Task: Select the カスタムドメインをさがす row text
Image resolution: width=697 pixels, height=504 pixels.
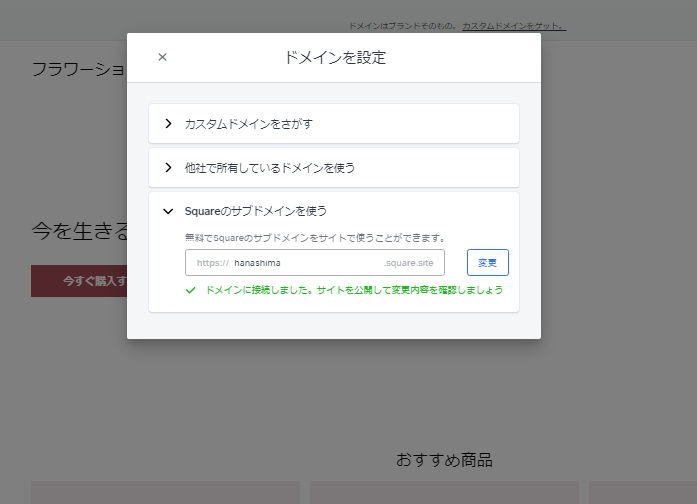Action: [x=248, y=124]
